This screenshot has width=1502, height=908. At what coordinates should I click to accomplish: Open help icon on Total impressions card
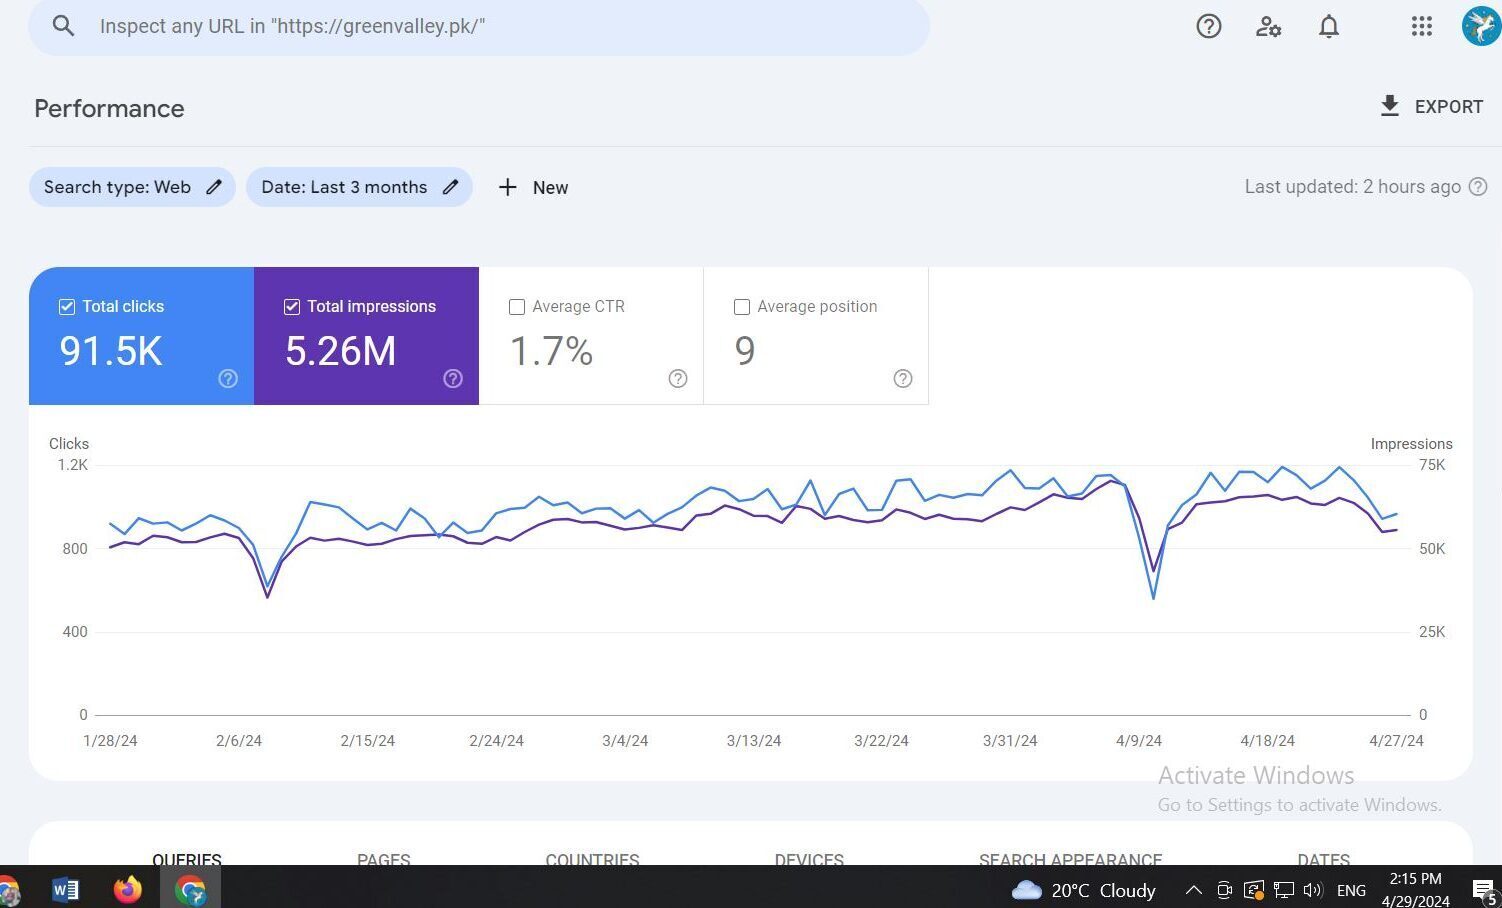point(453,378)
